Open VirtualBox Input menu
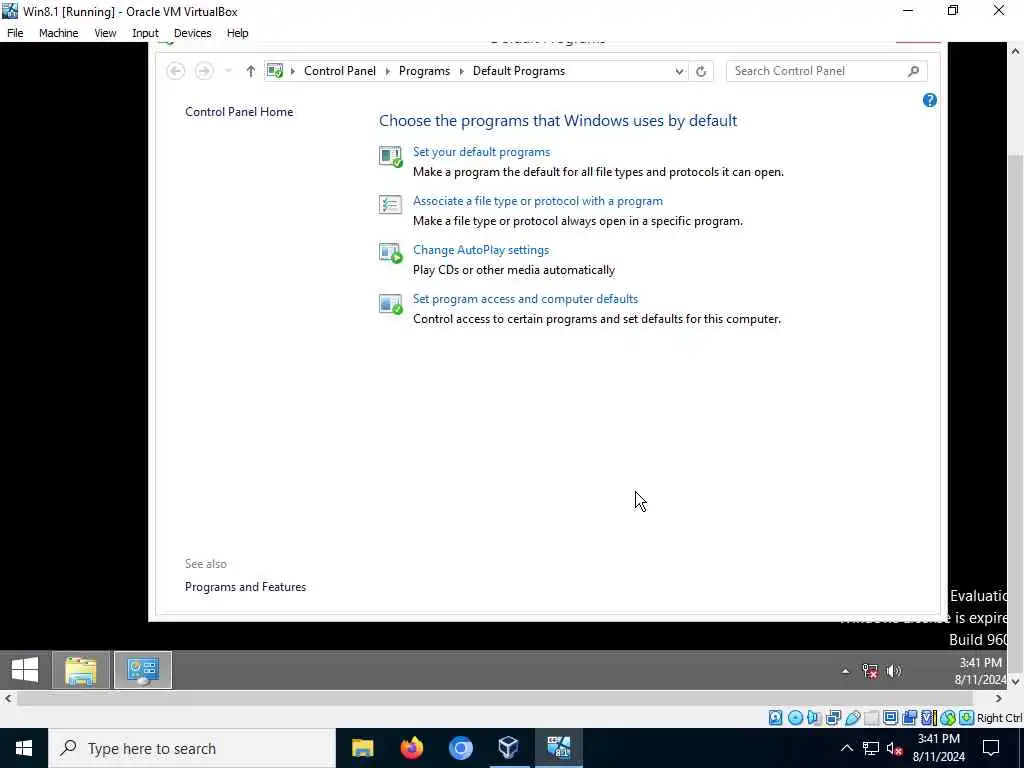The height and width of the screenshot is (768, 1024). pos(145,33)
